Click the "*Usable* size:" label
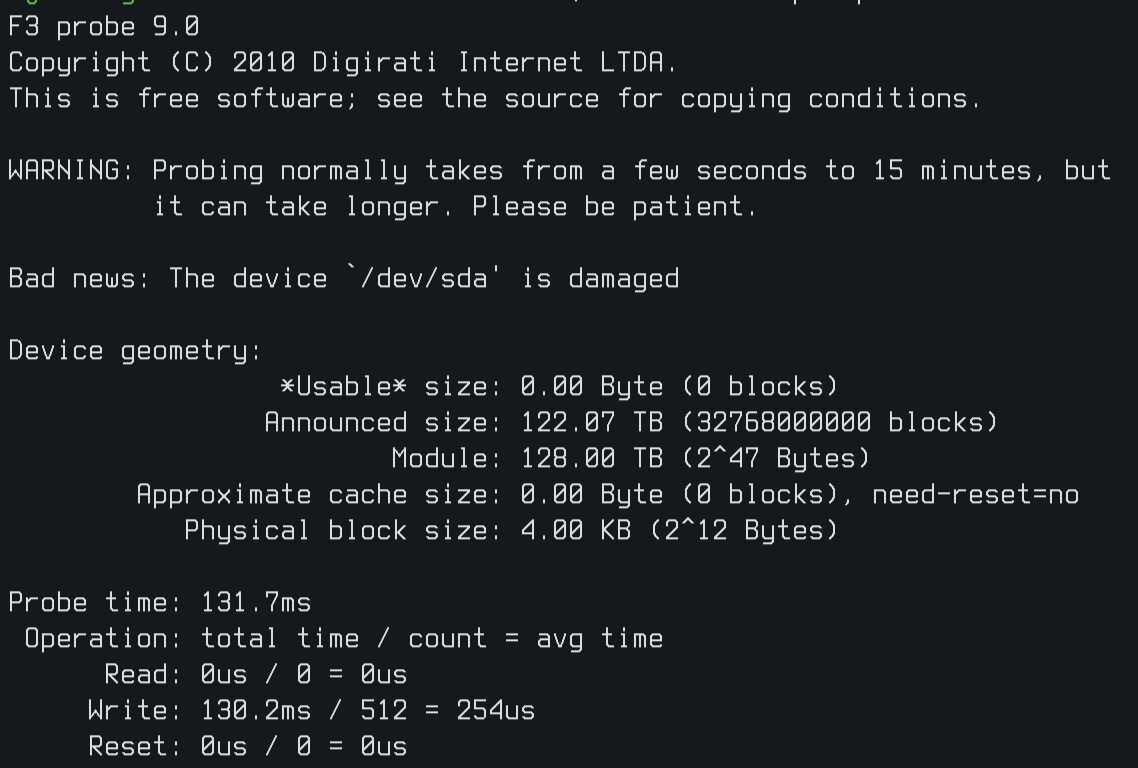Viewport: 1138px width, 768px height. coord(391,387)
